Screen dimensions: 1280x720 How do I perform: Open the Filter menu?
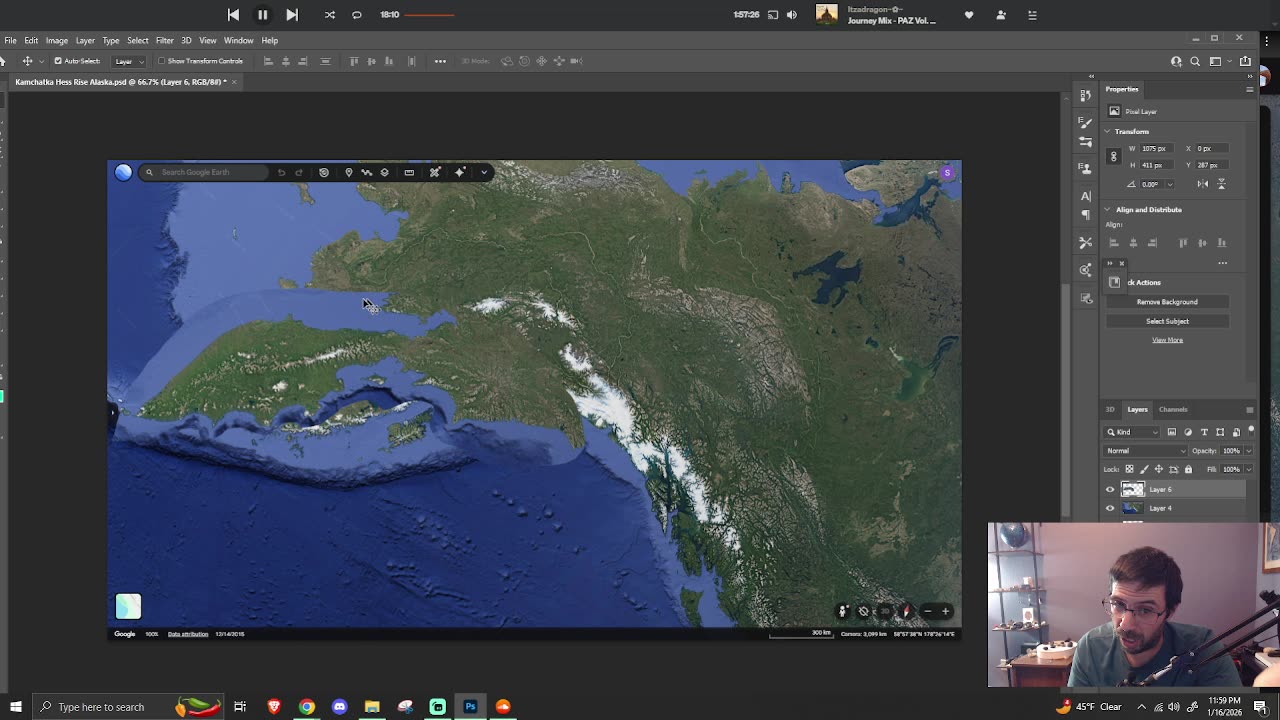pyautogui.click(x=164, y=40)
